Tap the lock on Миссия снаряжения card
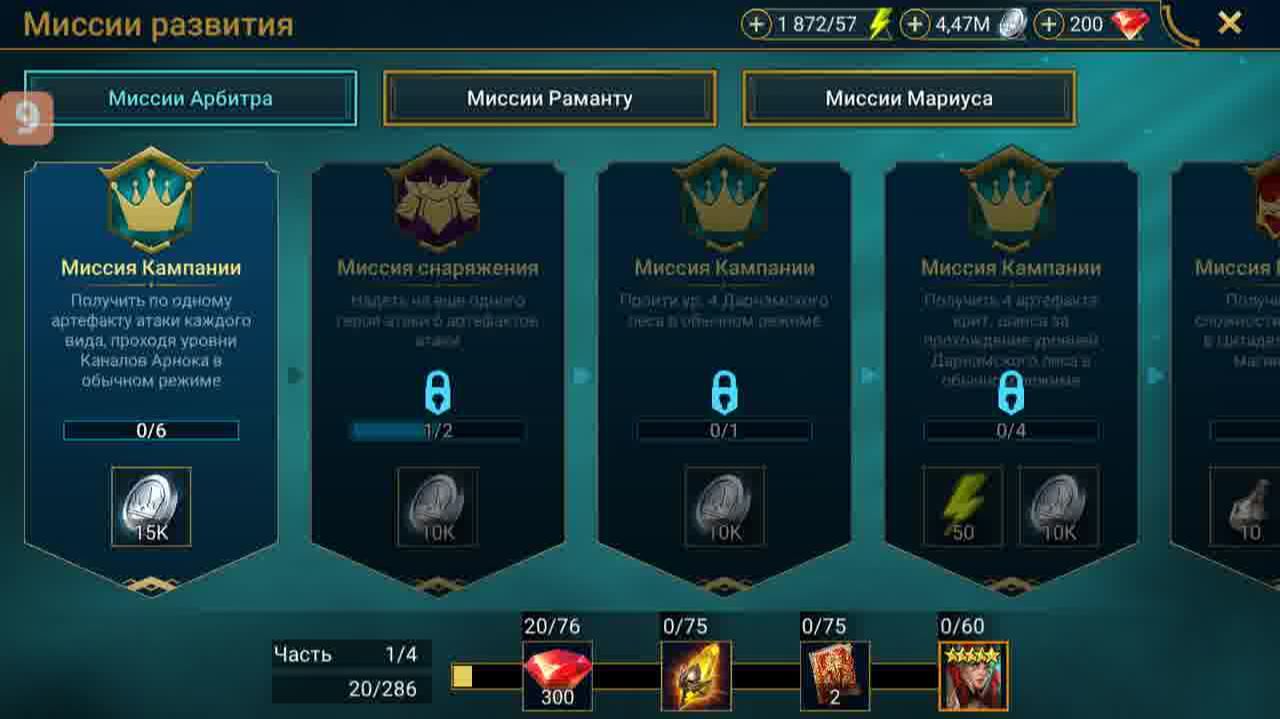1280x719 pixels. tap(438, 393)
